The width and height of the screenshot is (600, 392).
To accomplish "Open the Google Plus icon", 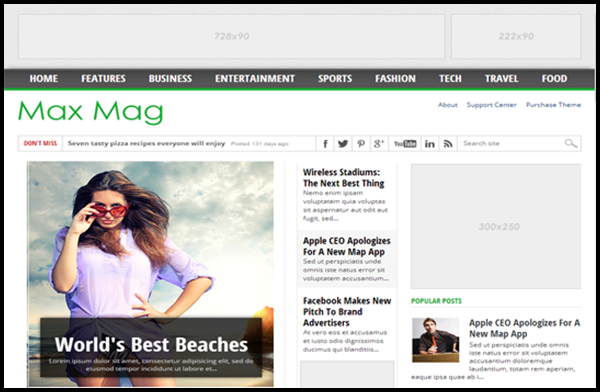I will tap(379, 144).
